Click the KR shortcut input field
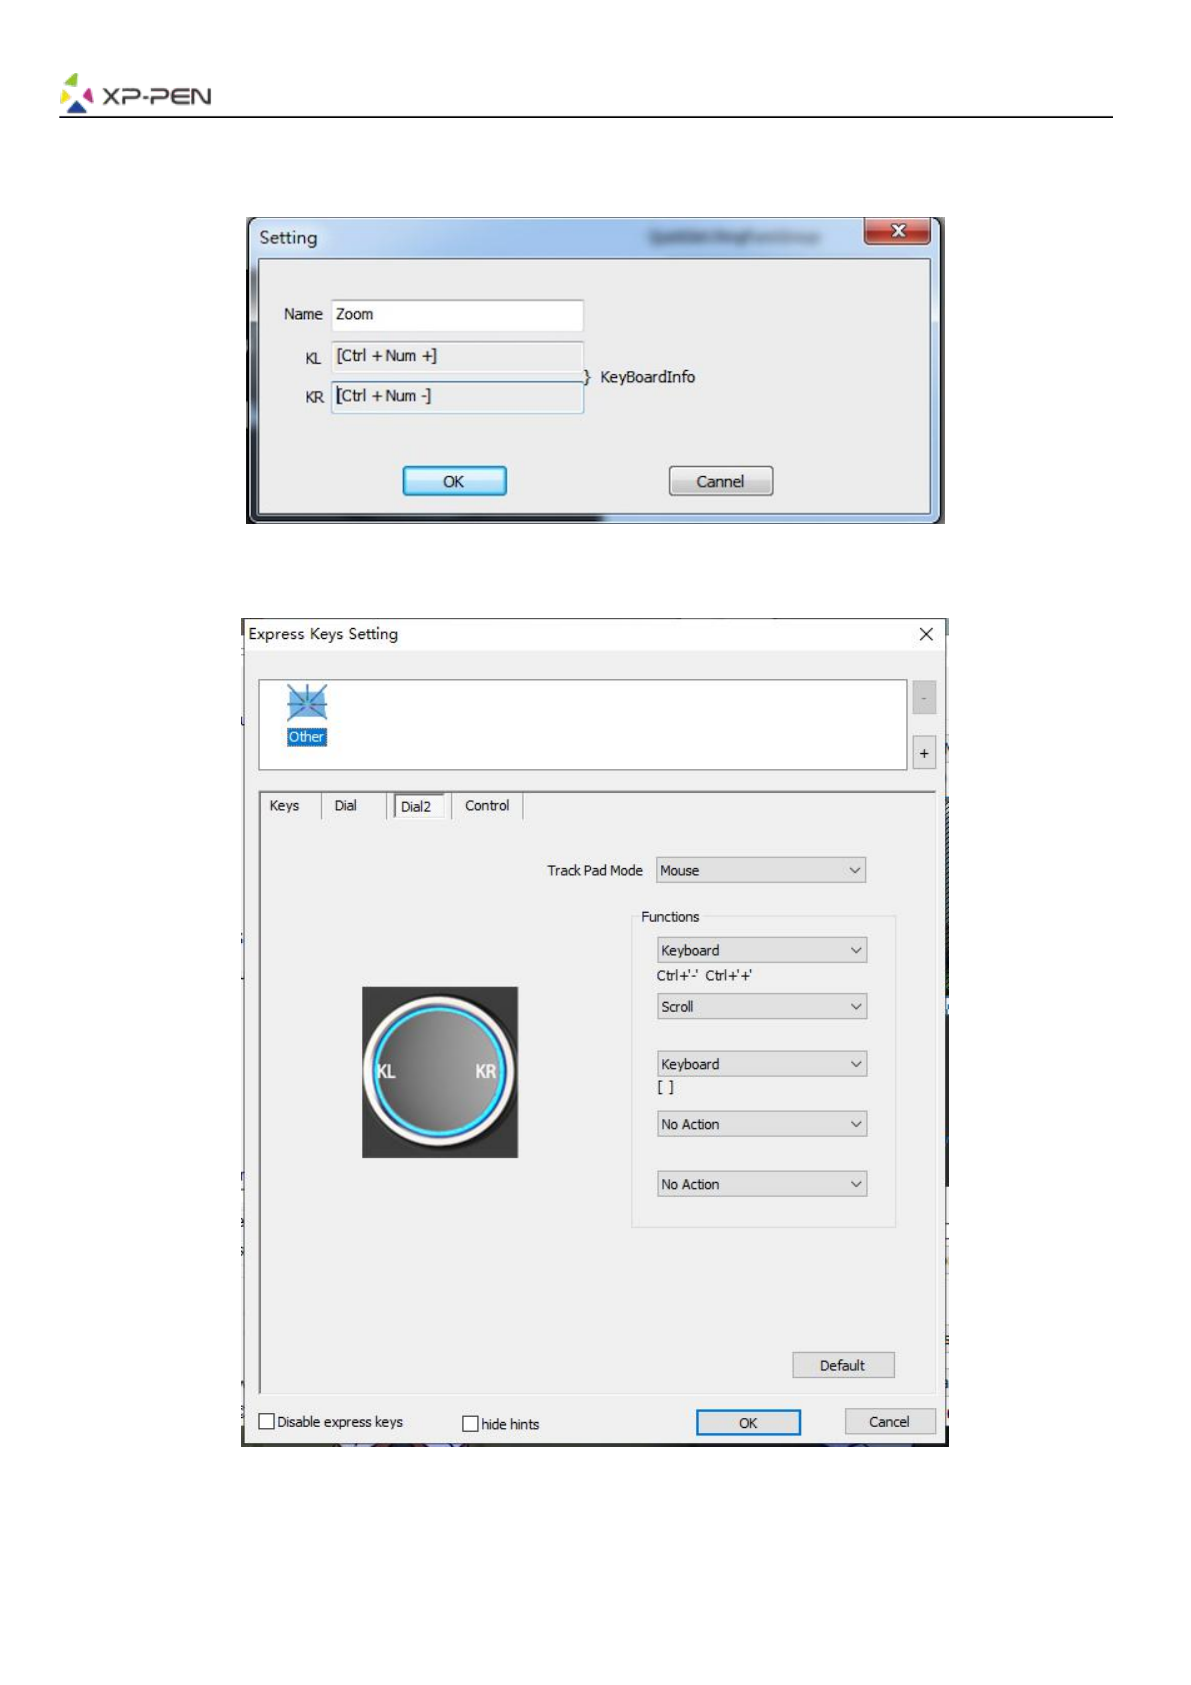Image resolution: width=1191 pixels, height=1685 pixels. click(457, 396)
